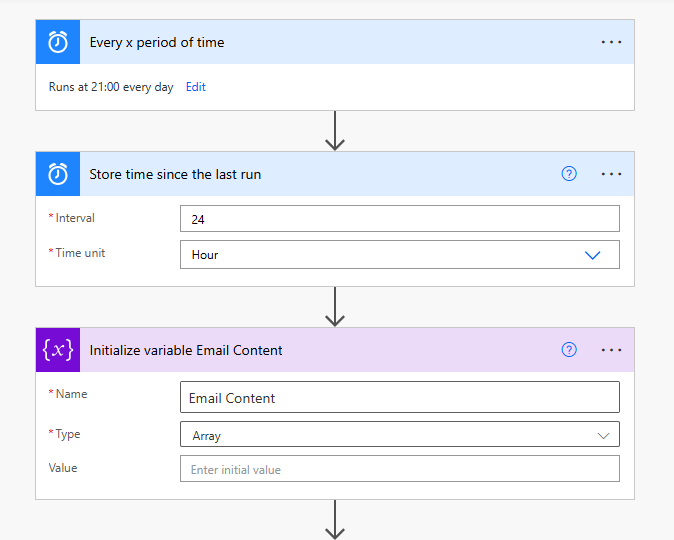Expand the Time unit dropdown

pyautogui.click(x=592, y=255)
